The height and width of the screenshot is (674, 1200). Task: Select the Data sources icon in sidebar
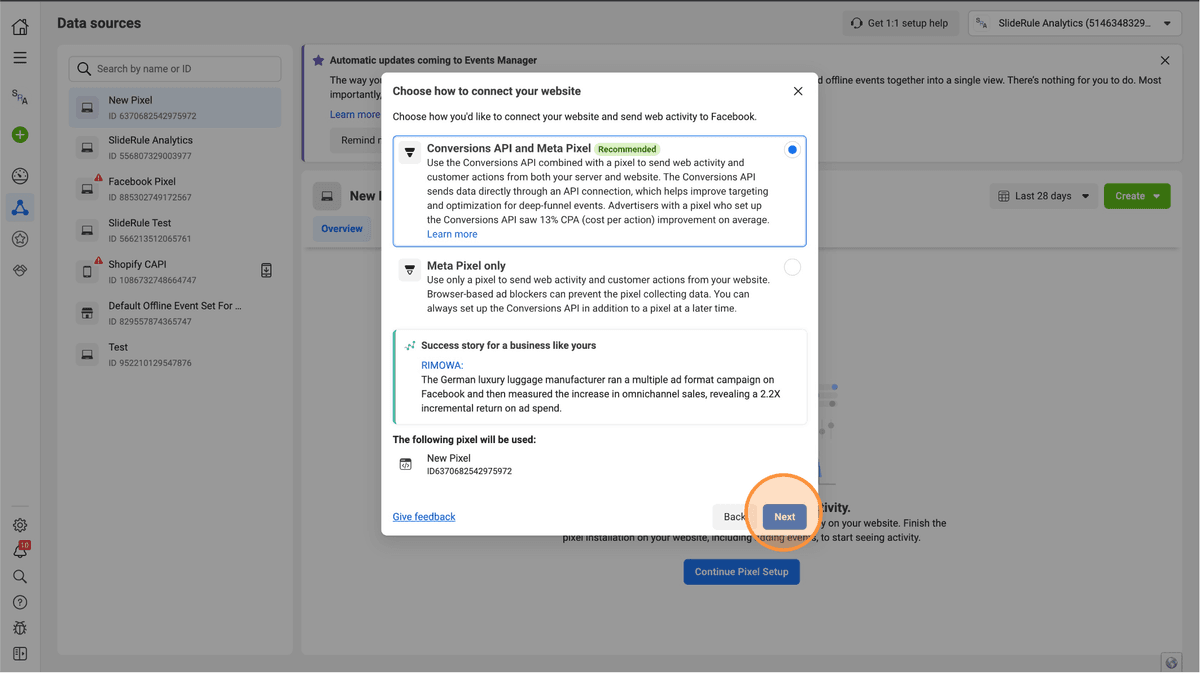point(20,208)
